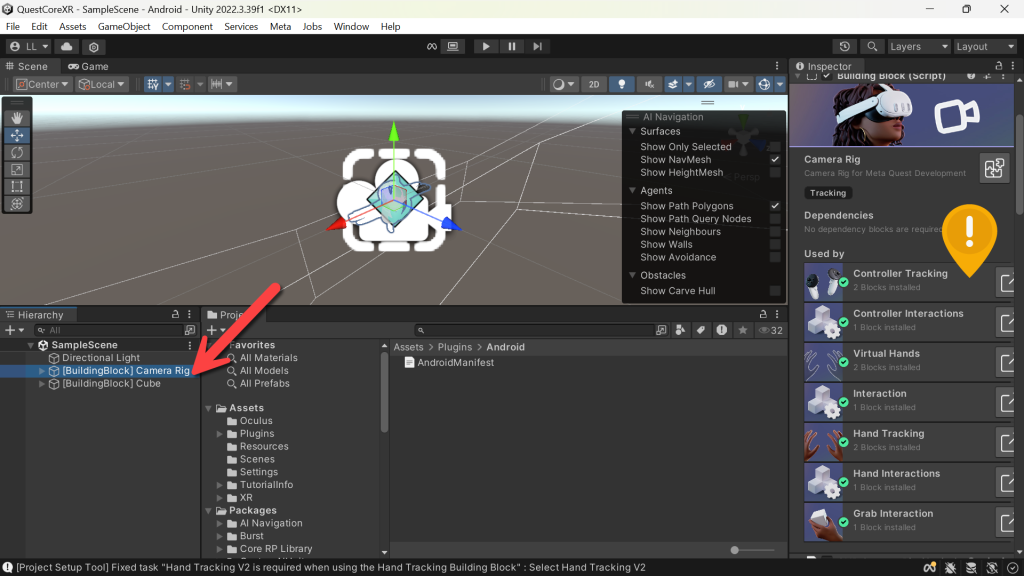Click the Pause button
This screenshot has width=1024, height=576.
coord(511,46)
